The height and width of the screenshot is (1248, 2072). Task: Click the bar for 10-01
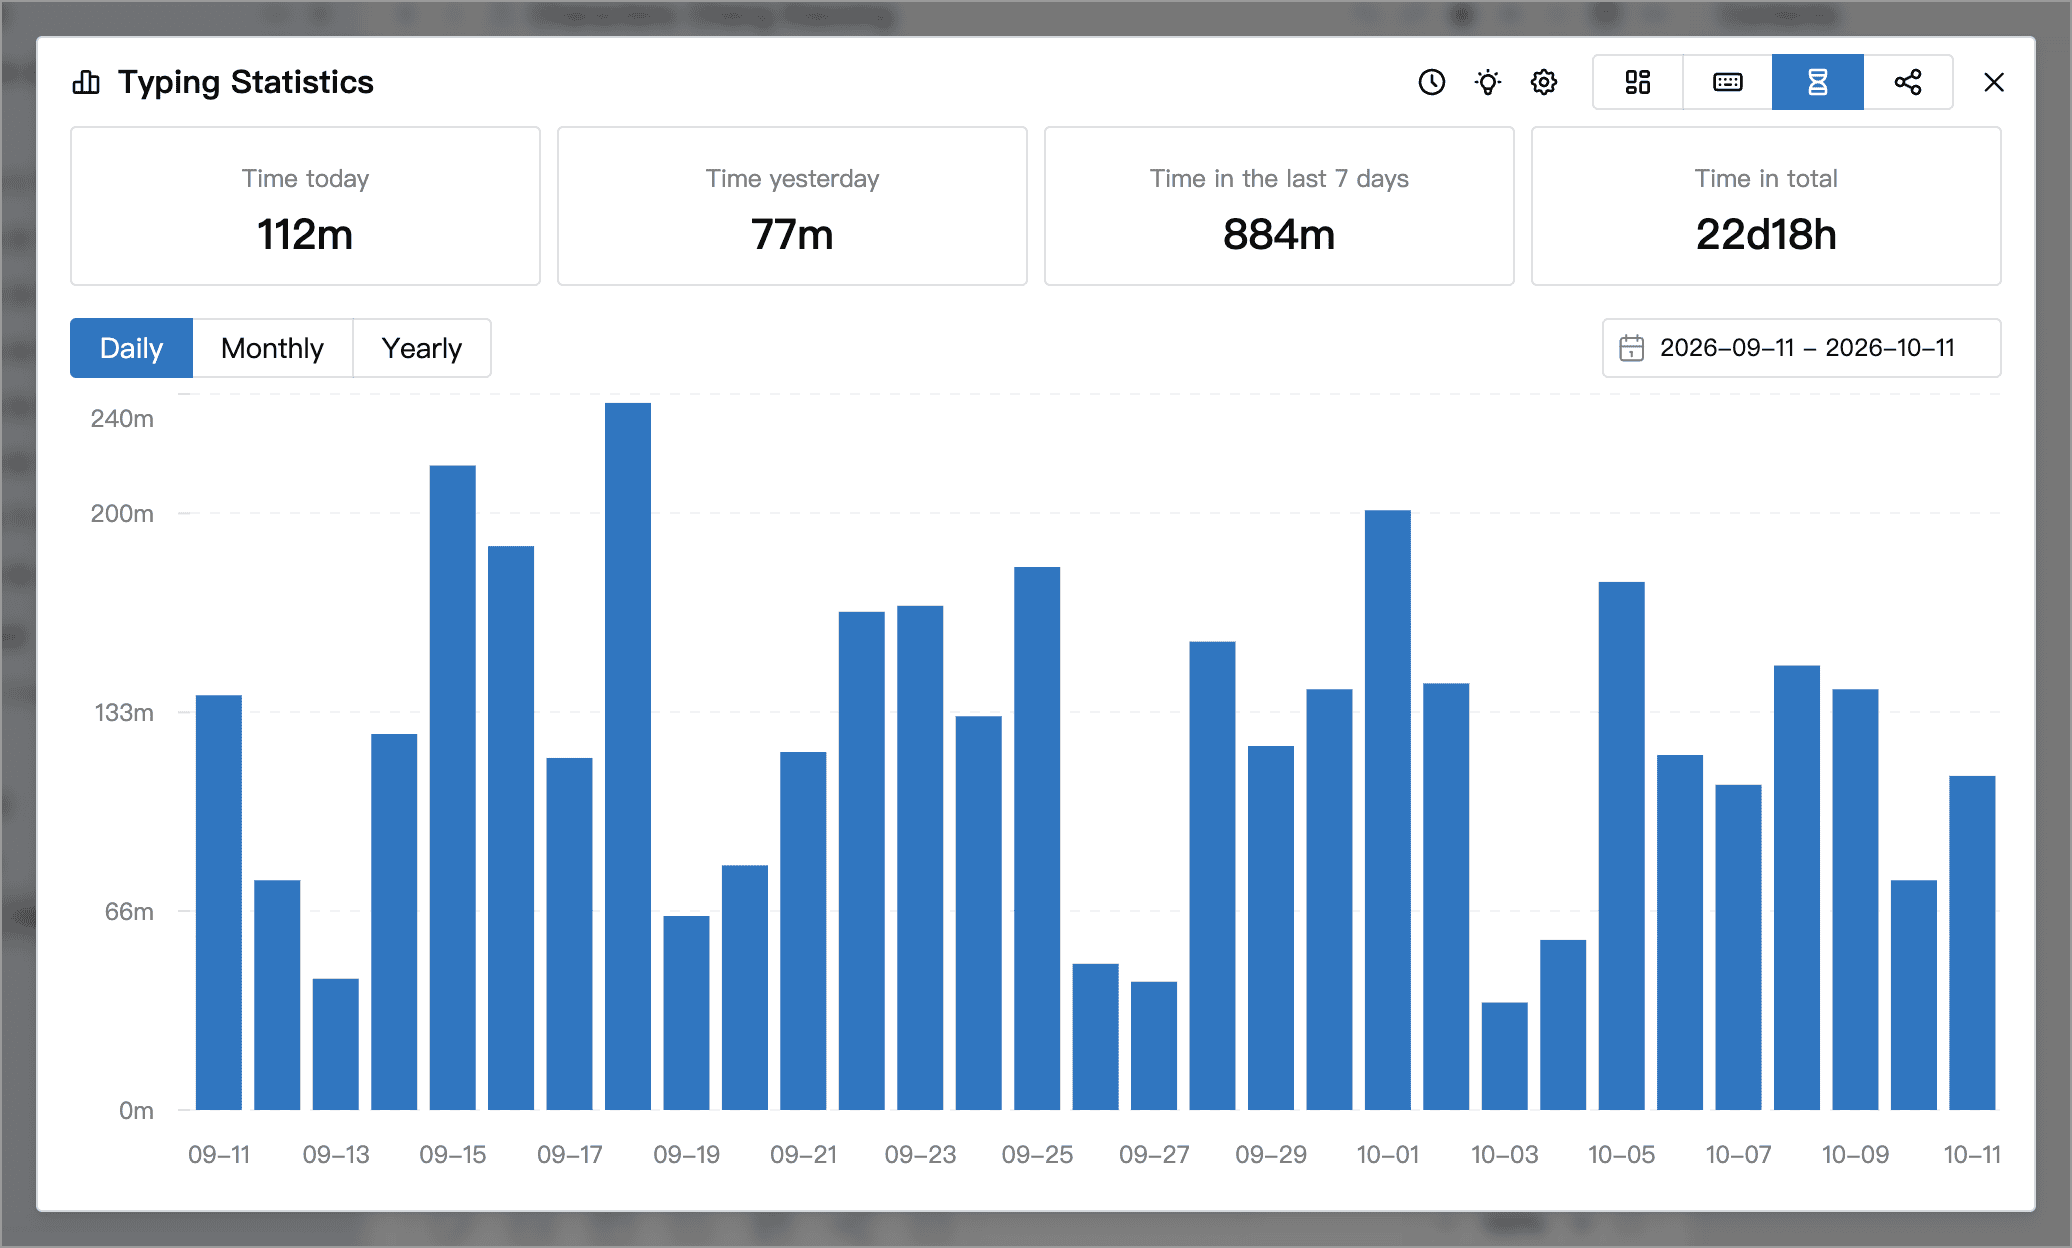coord(1388,810)
